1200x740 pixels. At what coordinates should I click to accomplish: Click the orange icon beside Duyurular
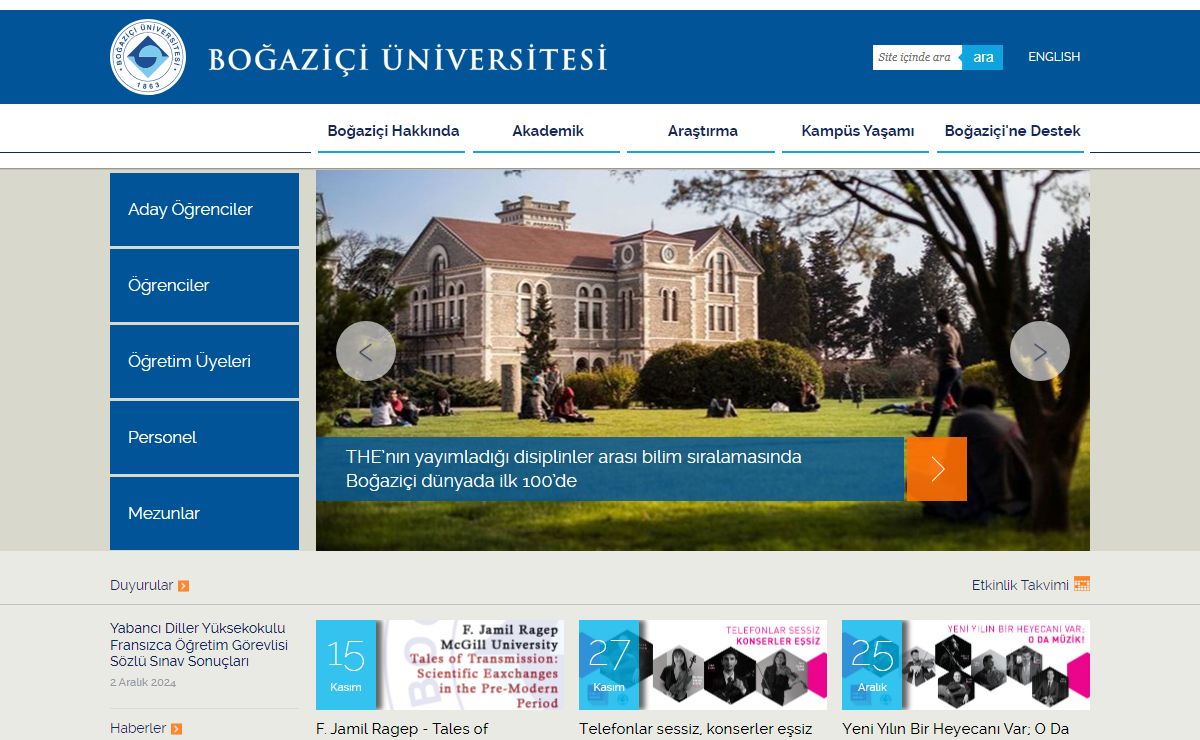tap(183, 586)
